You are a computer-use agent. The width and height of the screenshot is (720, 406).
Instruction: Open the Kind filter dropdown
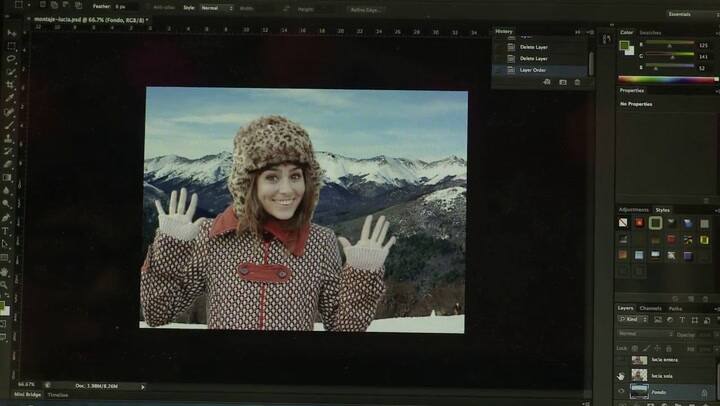[633, 319]
